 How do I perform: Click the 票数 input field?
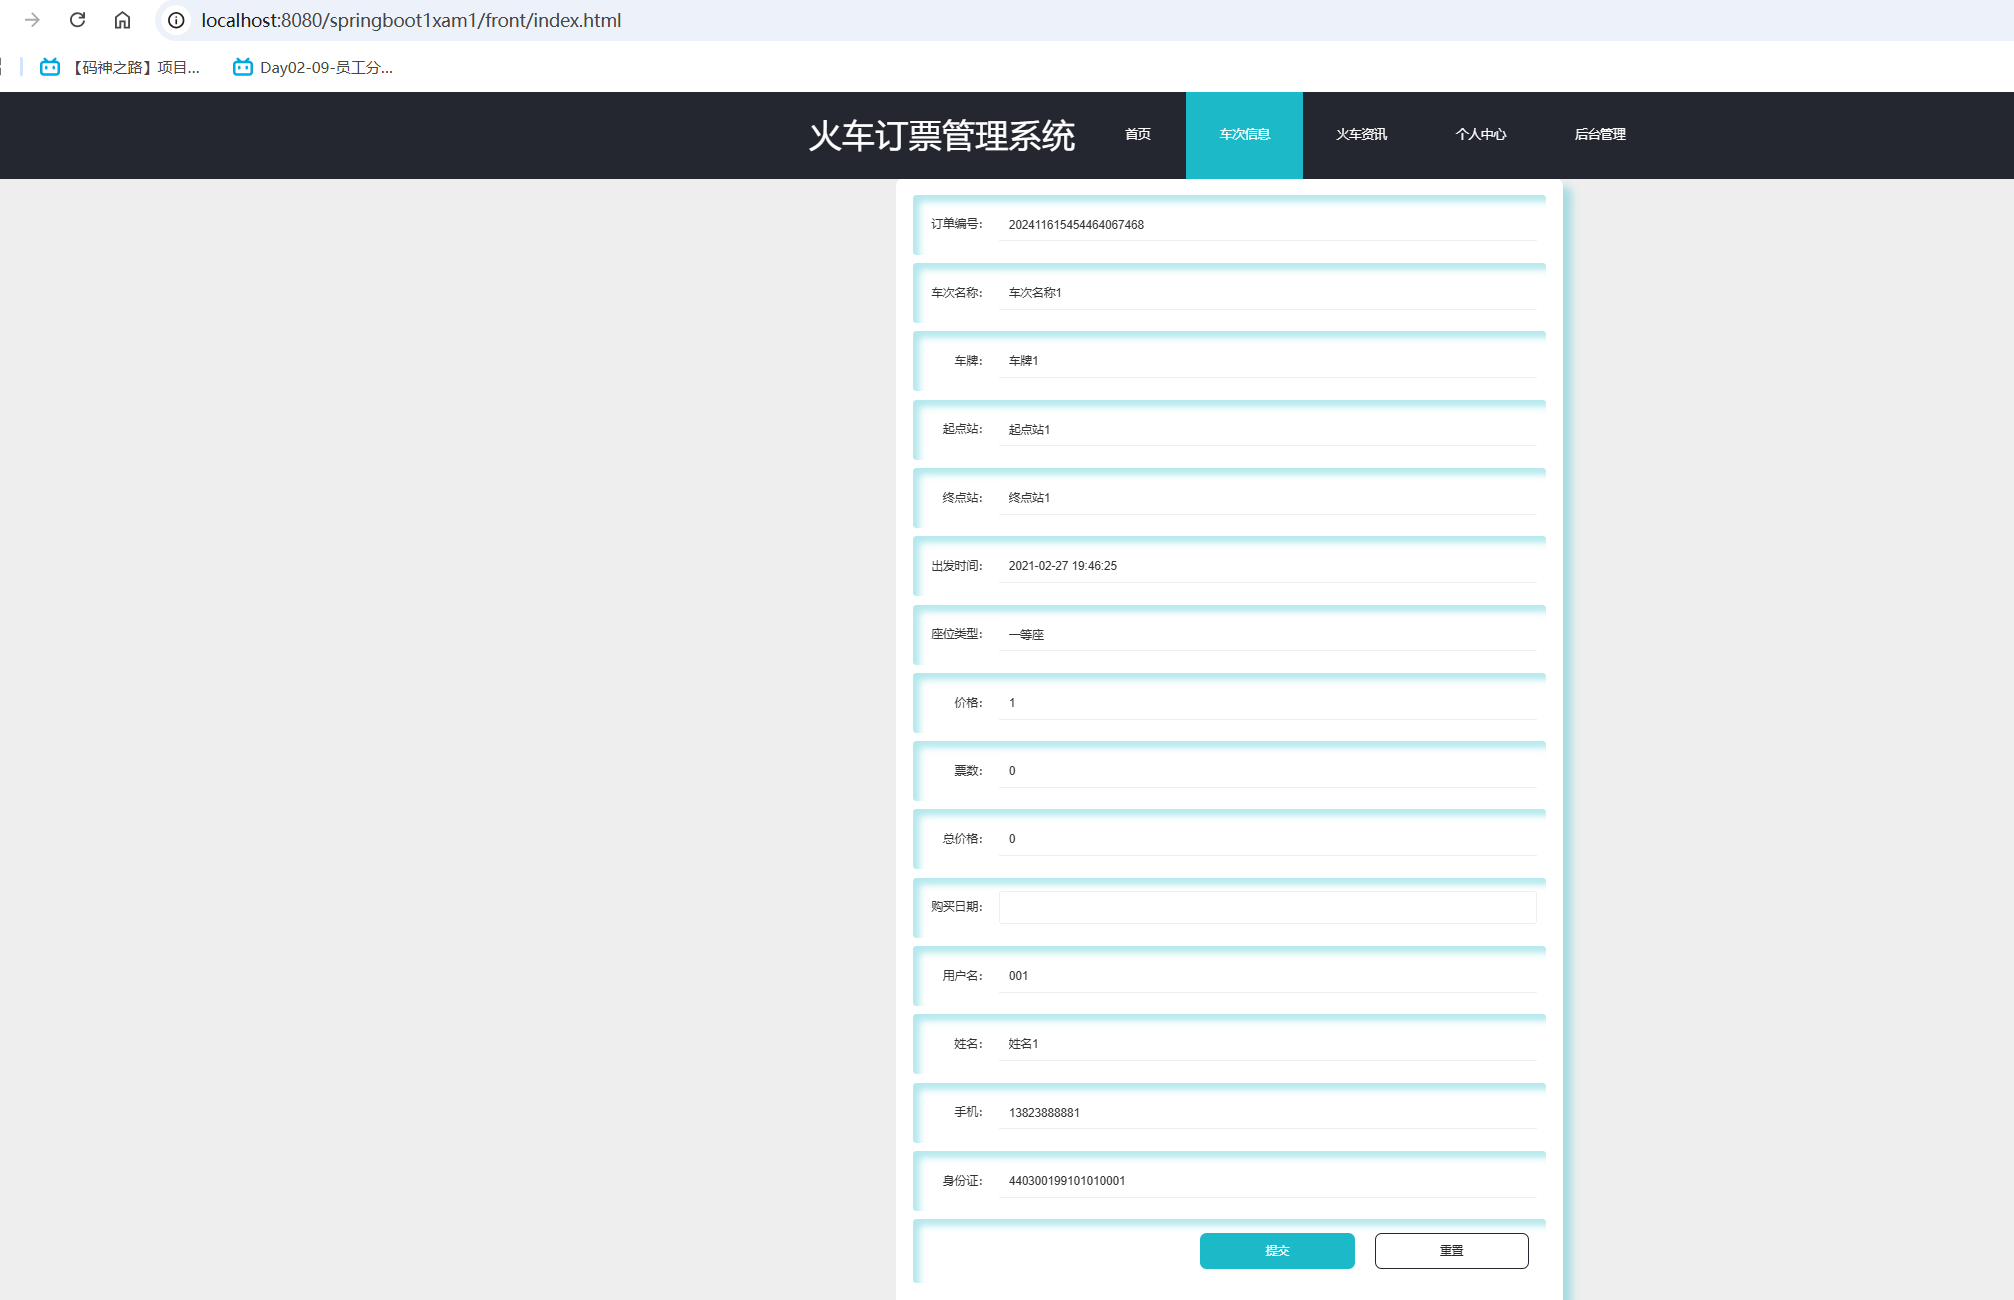click(x=1267, y=771)
